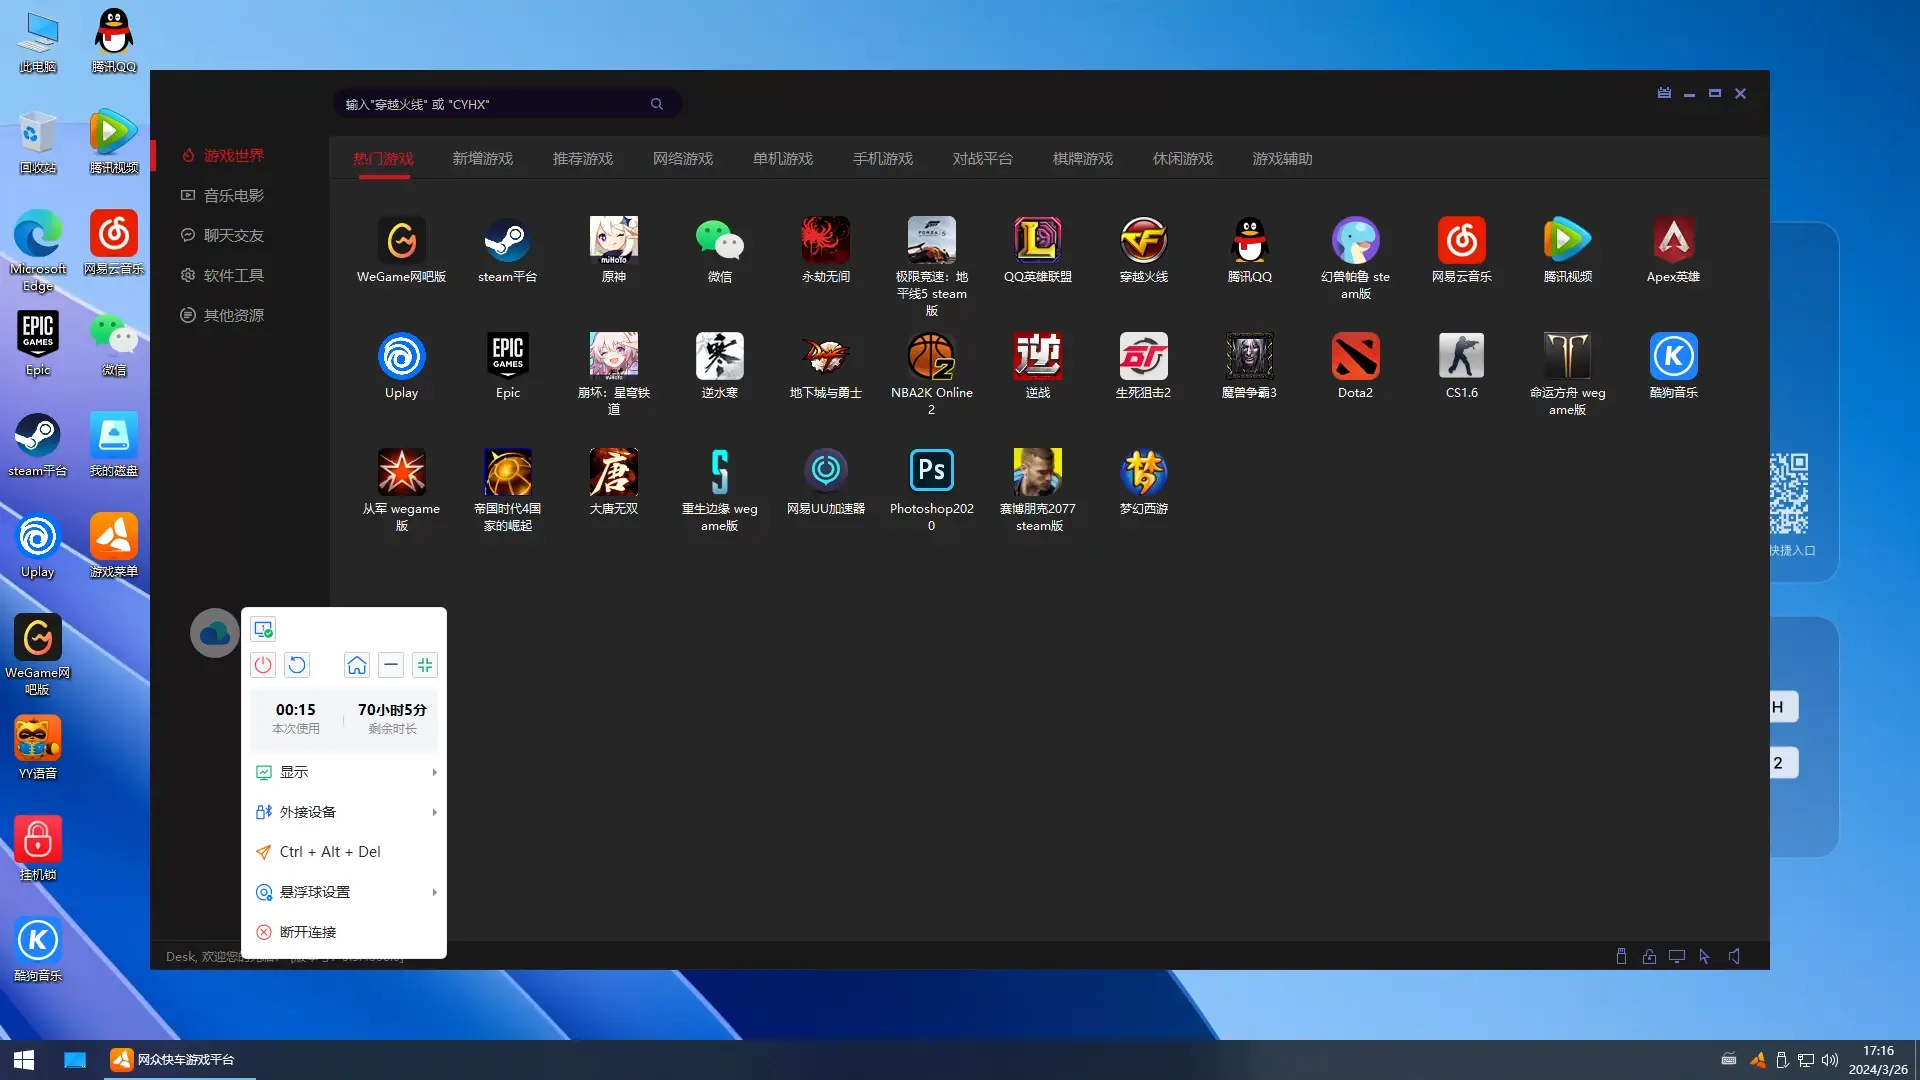This screenshot has width=1920, height=1080.
Task: Open the 休闲游戏 tab
Action: (x=1183, y=159)
